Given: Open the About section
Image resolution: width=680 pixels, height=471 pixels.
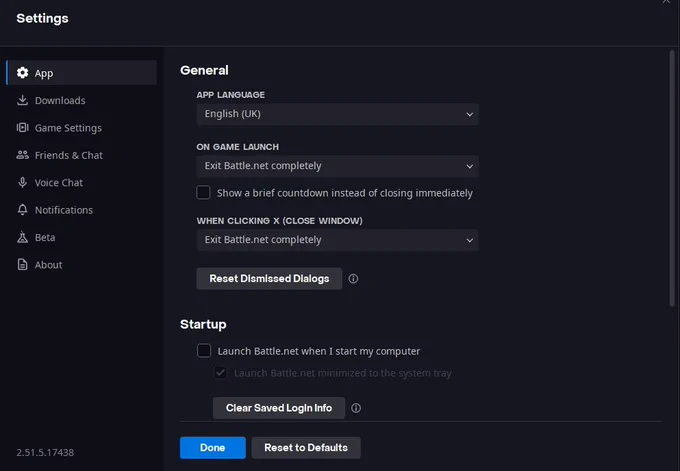Looking at the screenshot, I should tap(82, 265).
